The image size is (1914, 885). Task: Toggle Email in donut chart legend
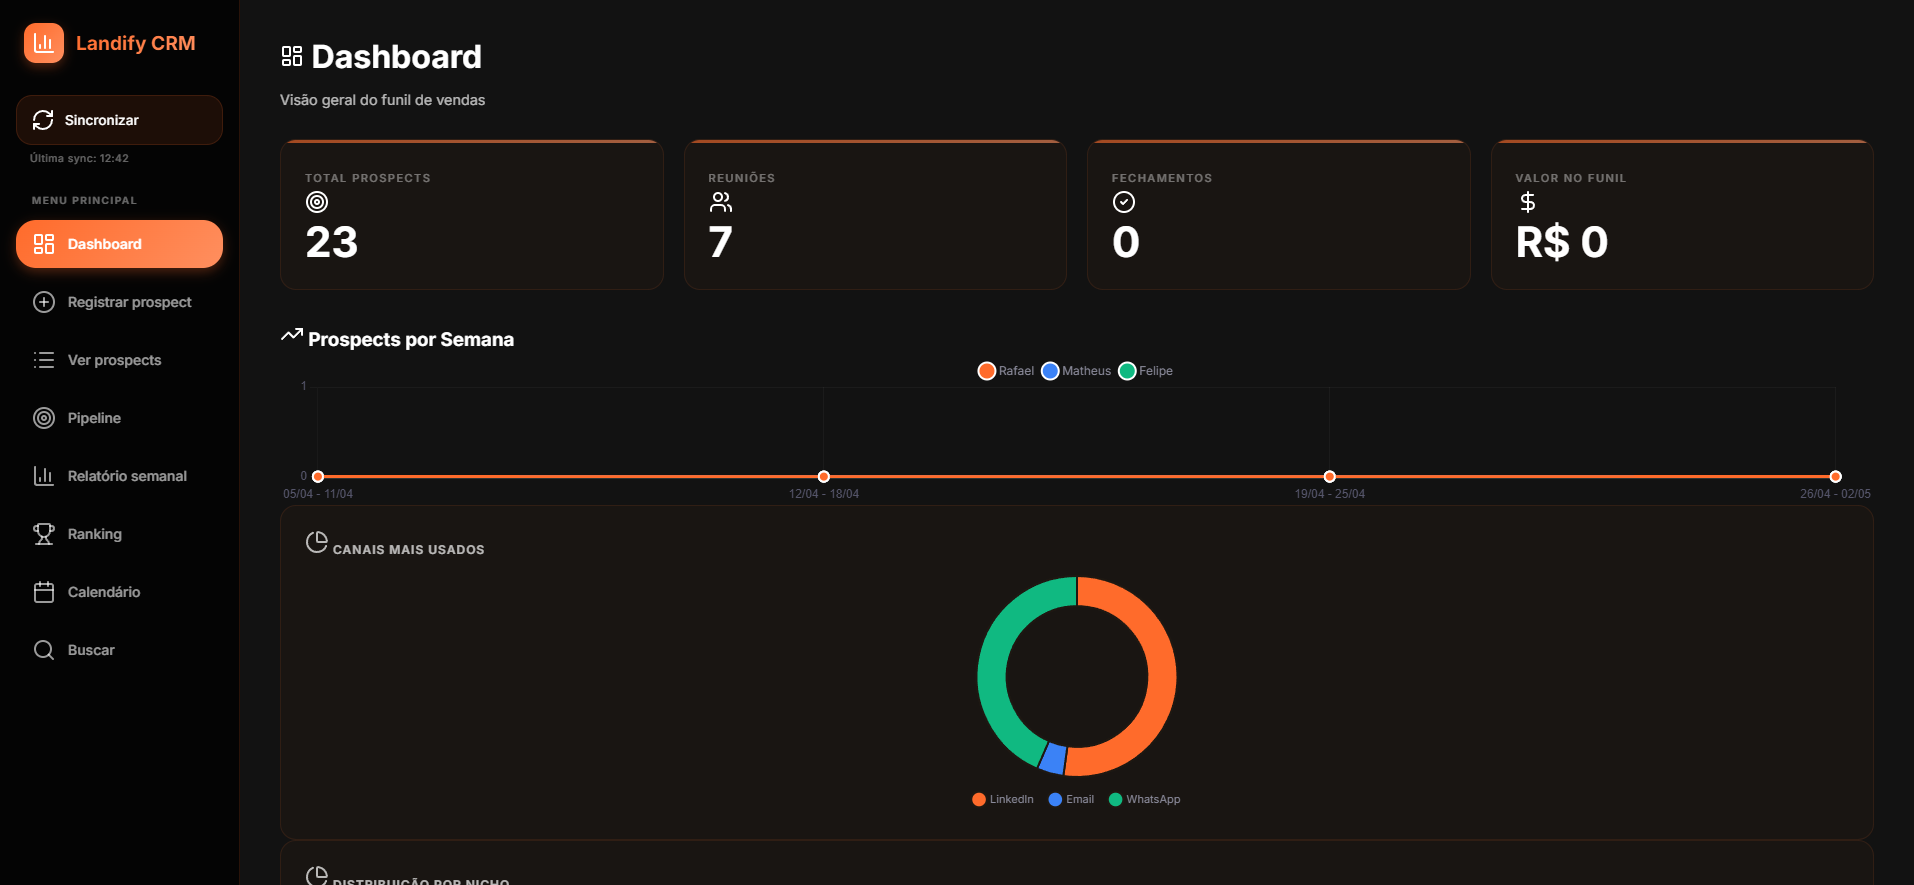[1072, 799]
